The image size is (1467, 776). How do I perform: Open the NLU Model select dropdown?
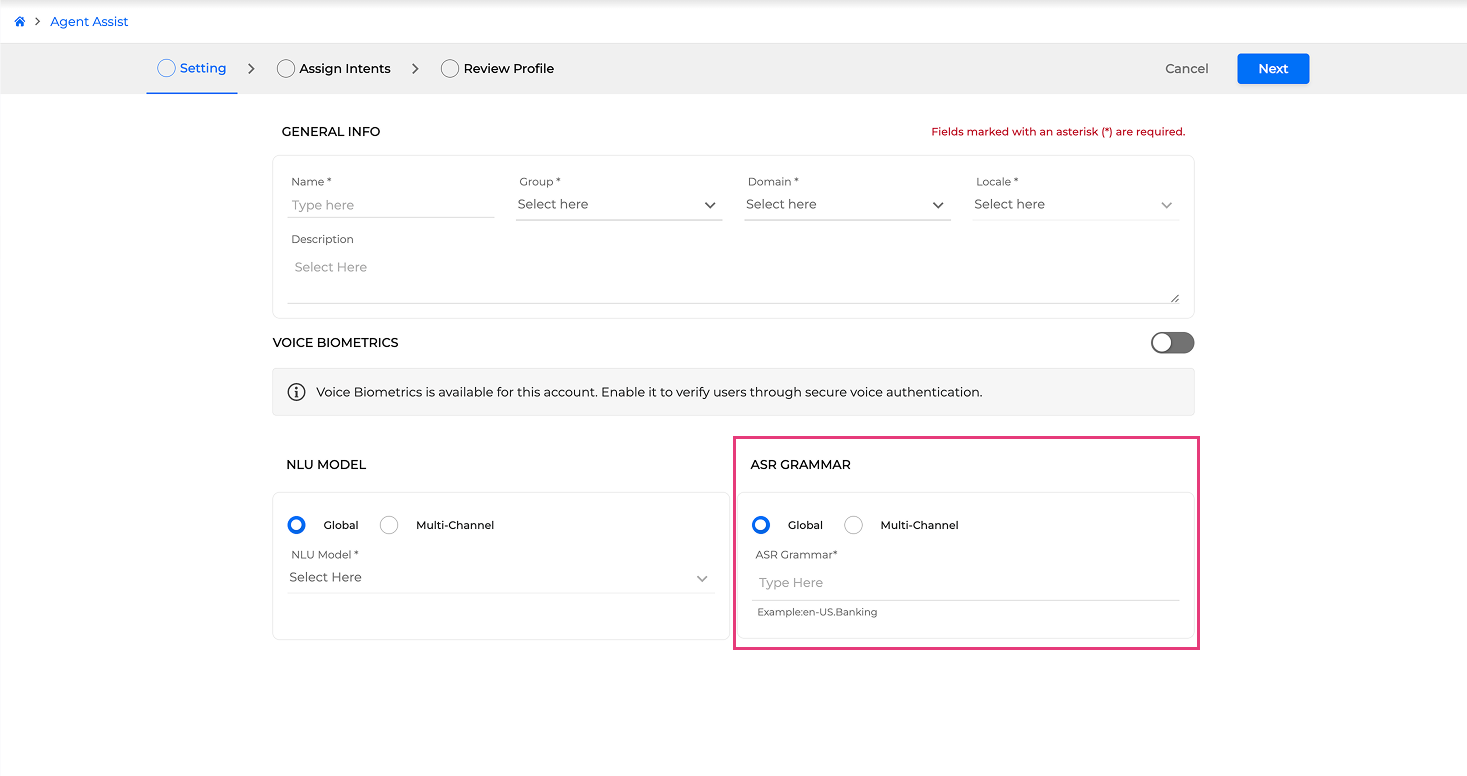coord(500,578)
